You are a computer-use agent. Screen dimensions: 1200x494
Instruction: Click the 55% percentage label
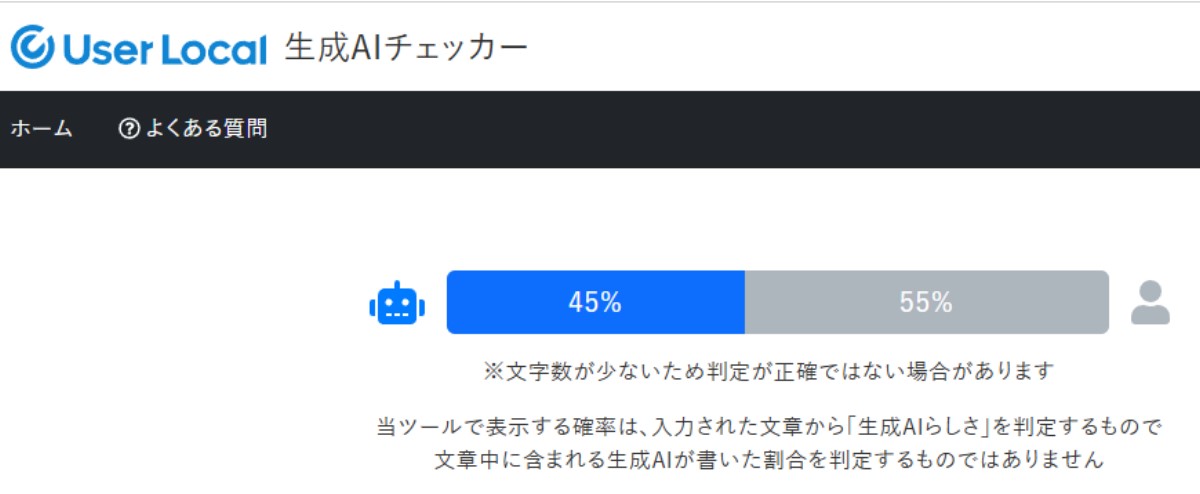point(926,302)
